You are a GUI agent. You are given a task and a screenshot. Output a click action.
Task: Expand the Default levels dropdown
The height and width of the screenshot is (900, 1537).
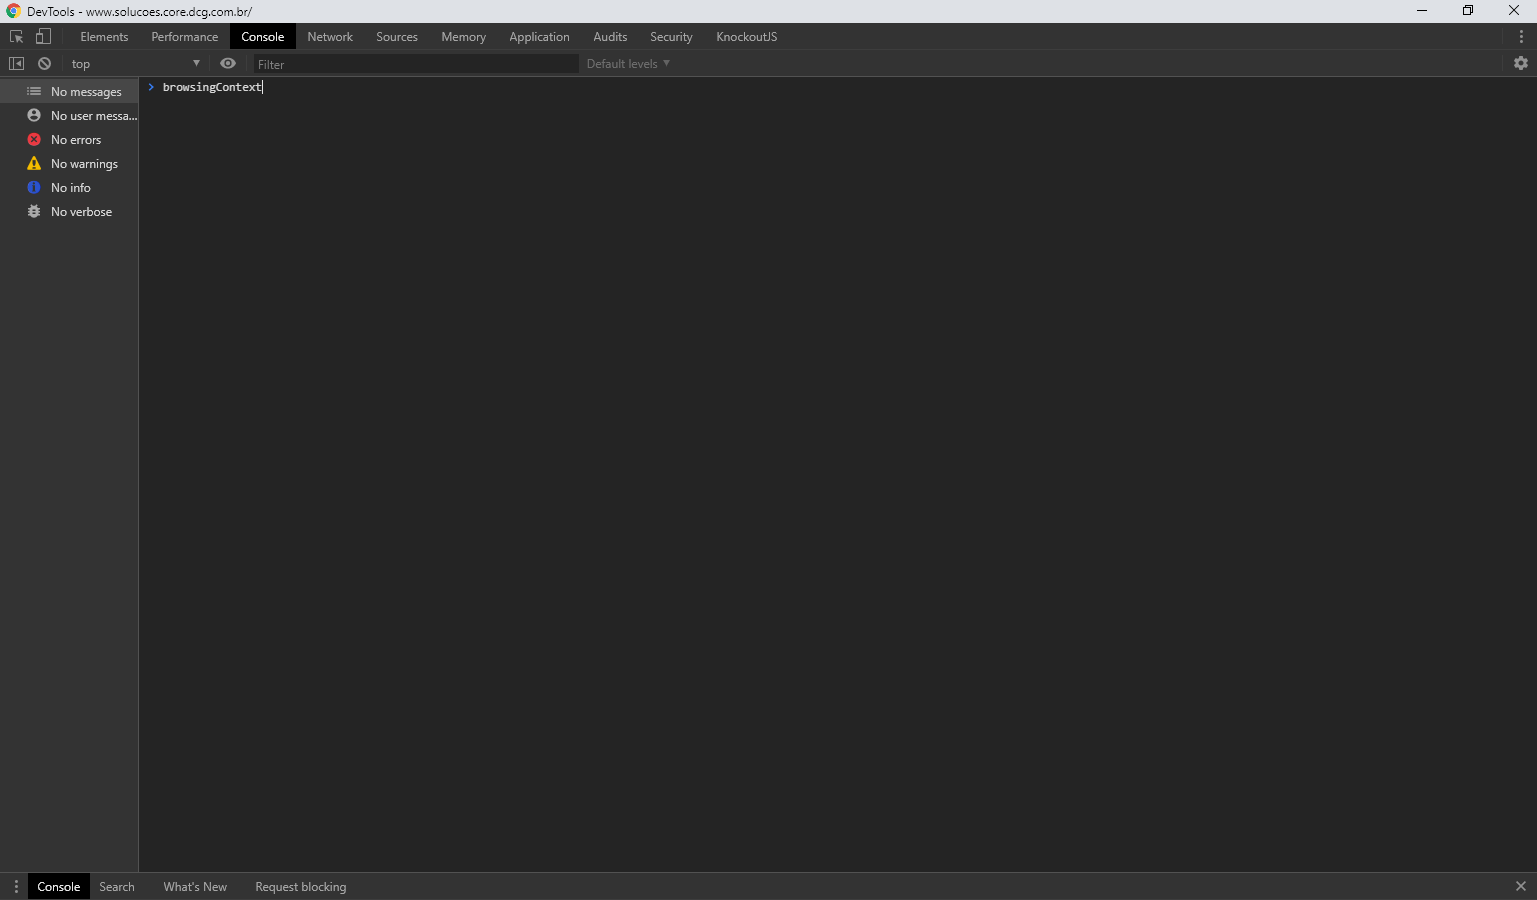tap(628, 64)
